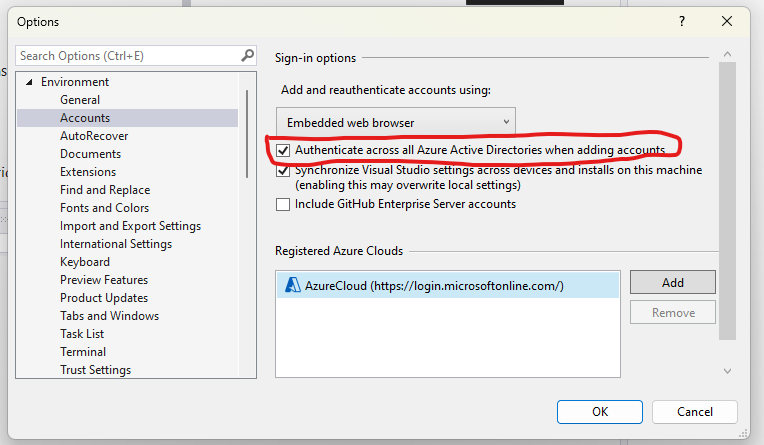Click the Azure logo icon beside AzureCloud
Screen dimensions: 764x445
292,285
